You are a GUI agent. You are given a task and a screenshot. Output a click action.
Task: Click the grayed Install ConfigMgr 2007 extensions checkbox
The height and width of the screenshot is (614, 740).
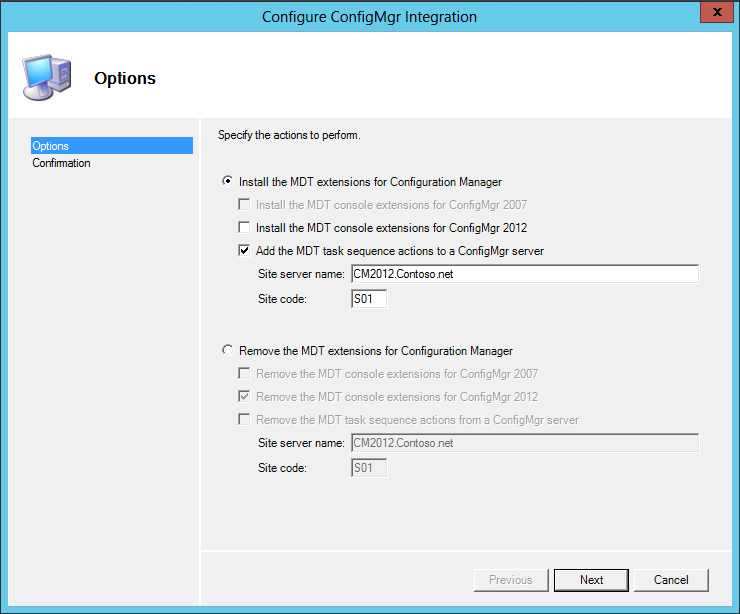(244, 205)
